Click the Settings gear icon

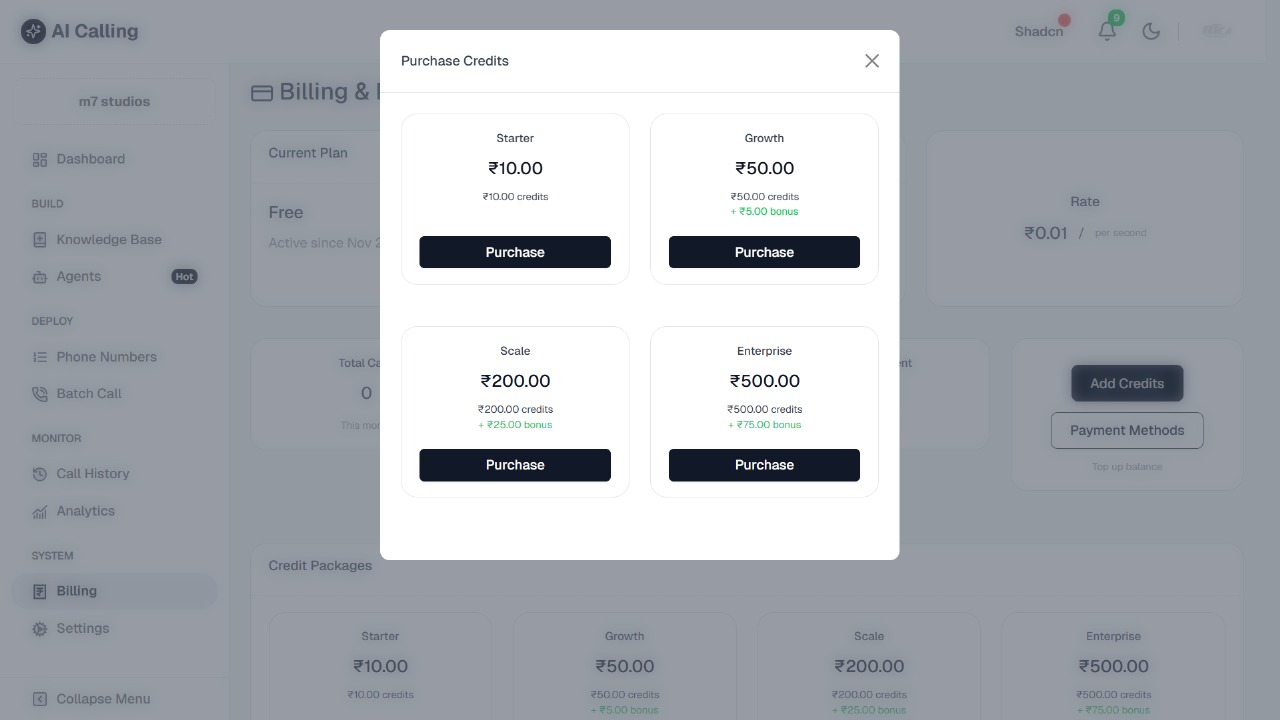[x=38, y=628]
